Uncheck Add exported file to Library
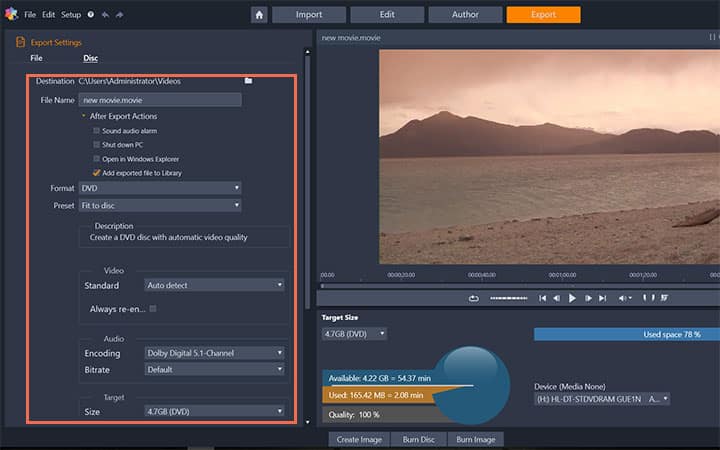 coord(96,173)
